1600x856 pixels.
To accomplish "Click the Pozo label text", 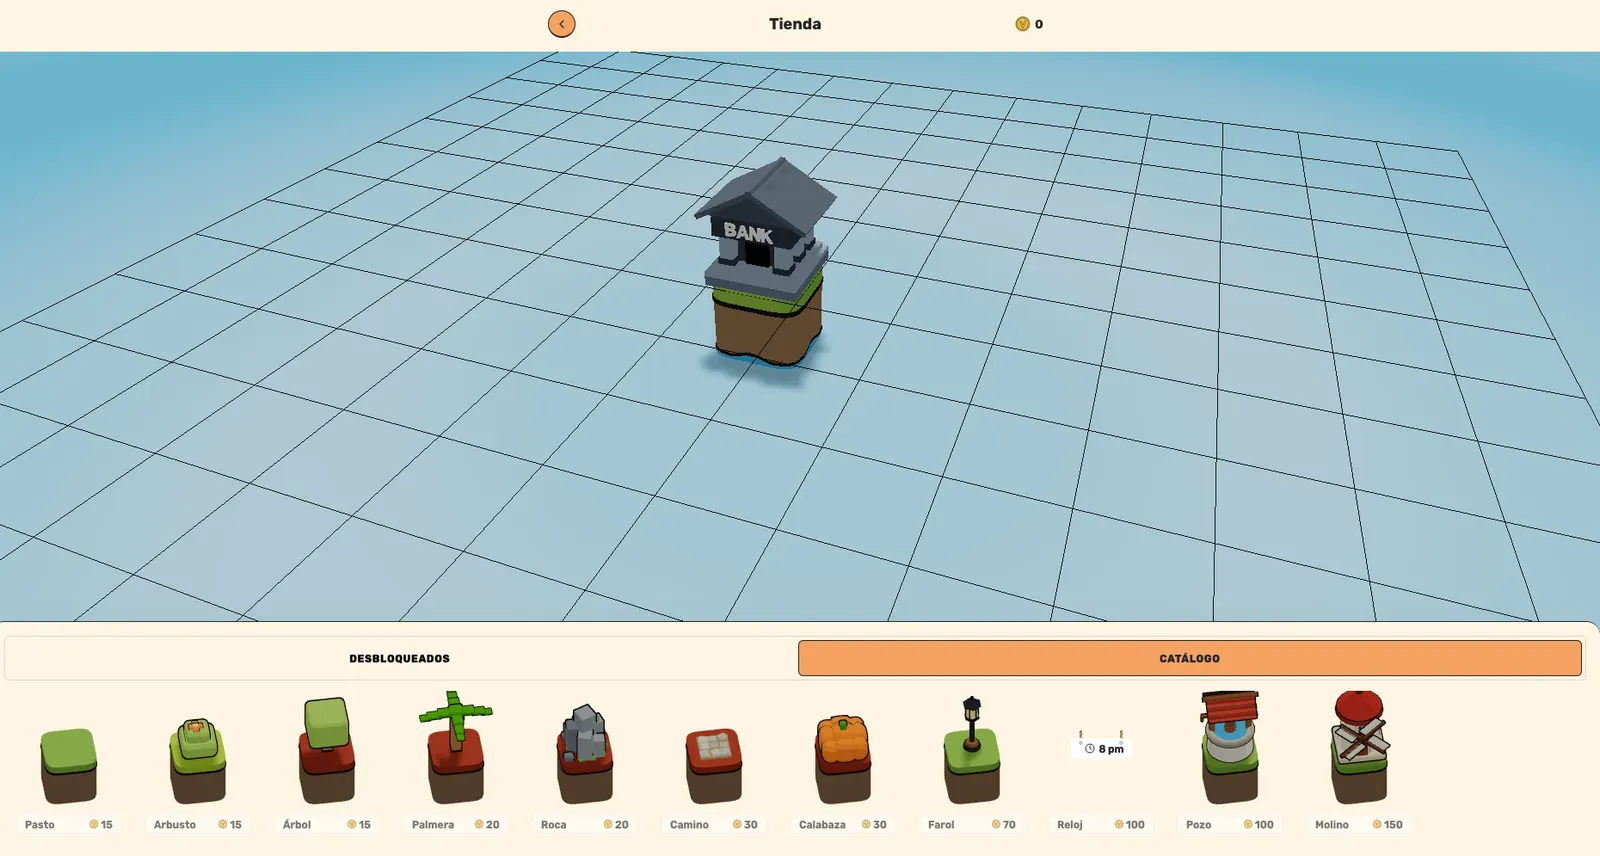I will (x=1198, y=825).
